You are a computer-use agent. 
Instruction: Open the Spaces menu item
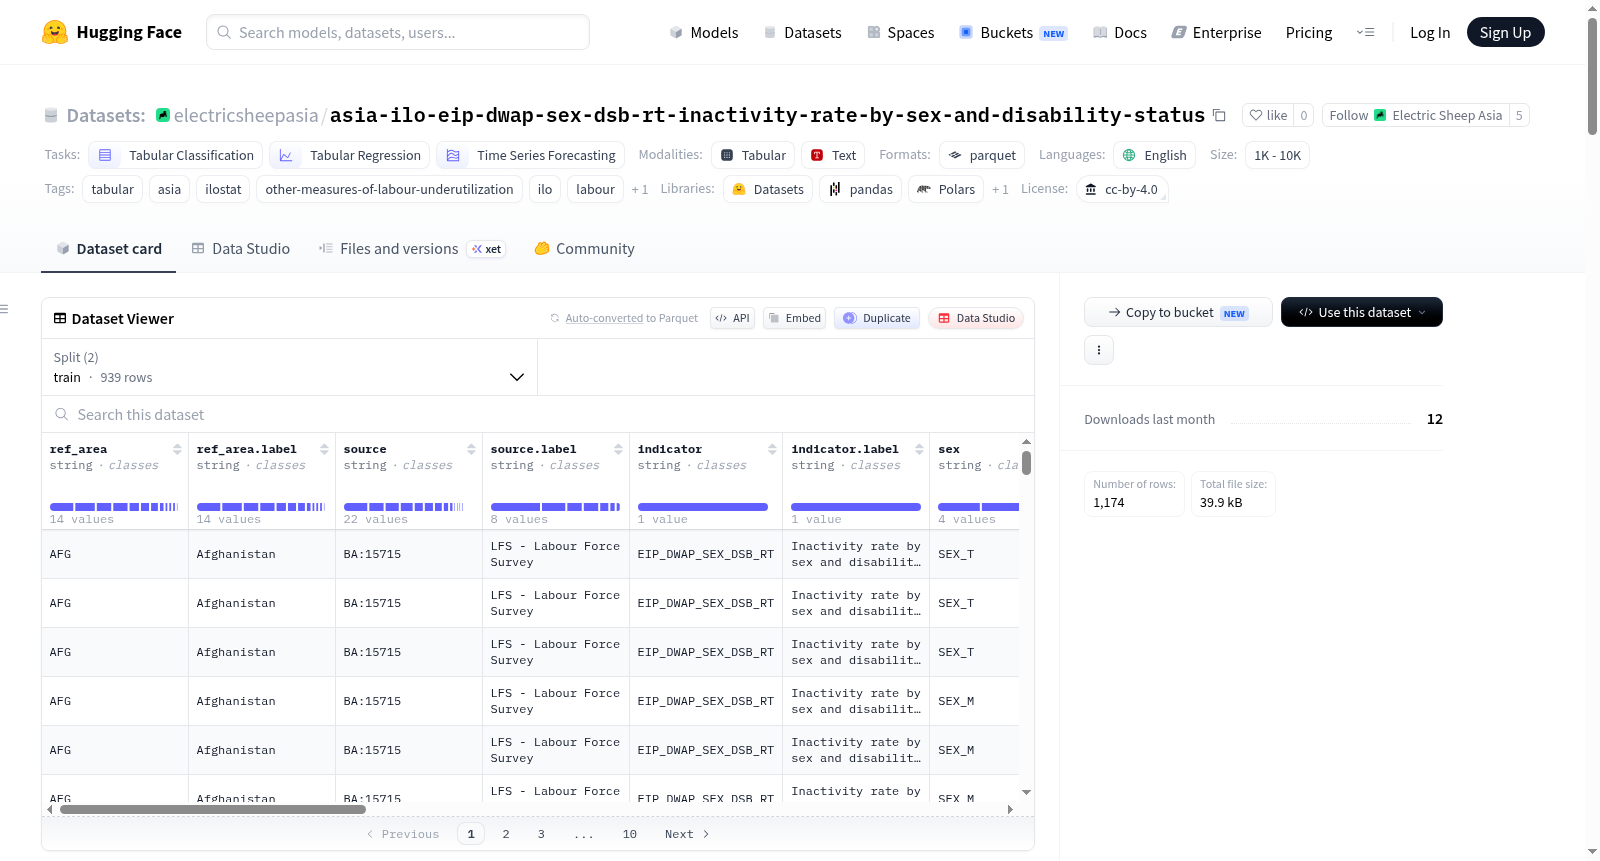(901, 32)
